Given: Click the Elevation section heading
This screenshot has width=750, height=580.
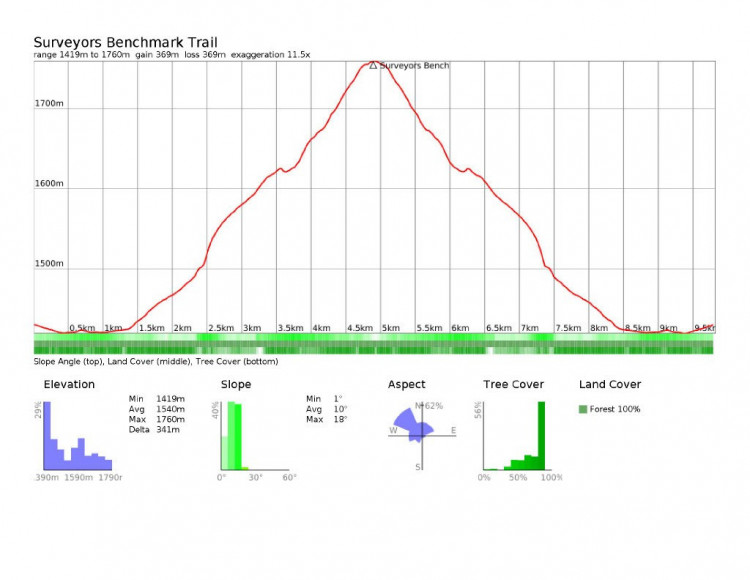Looking at the screenshot, I should click(x=69, y=384).
